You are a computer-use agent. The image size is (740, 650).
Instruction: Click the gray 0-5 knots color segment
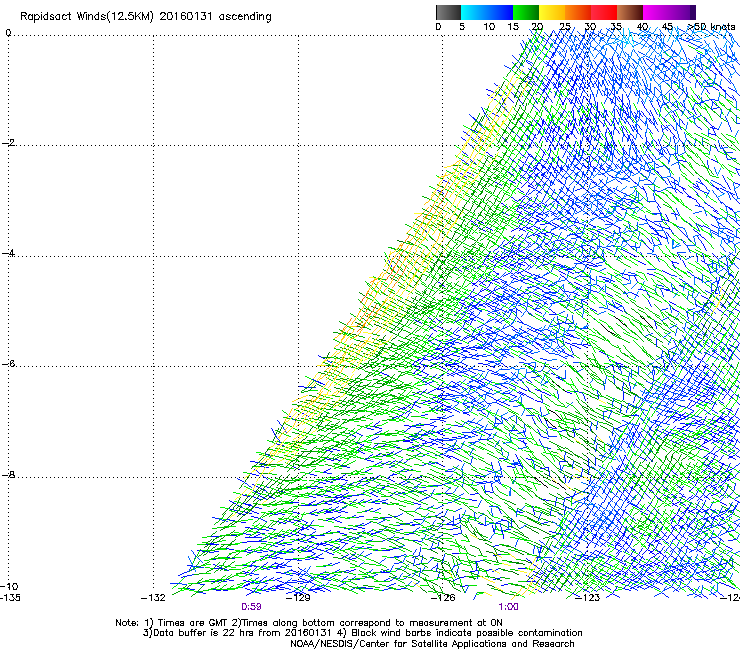448,12
